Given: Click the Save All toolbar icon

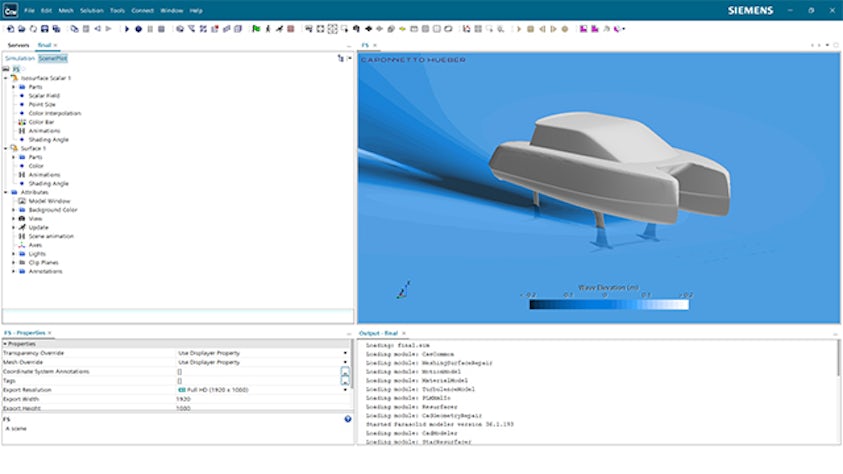Looking at the screenshot, I should tap(56, 29).
